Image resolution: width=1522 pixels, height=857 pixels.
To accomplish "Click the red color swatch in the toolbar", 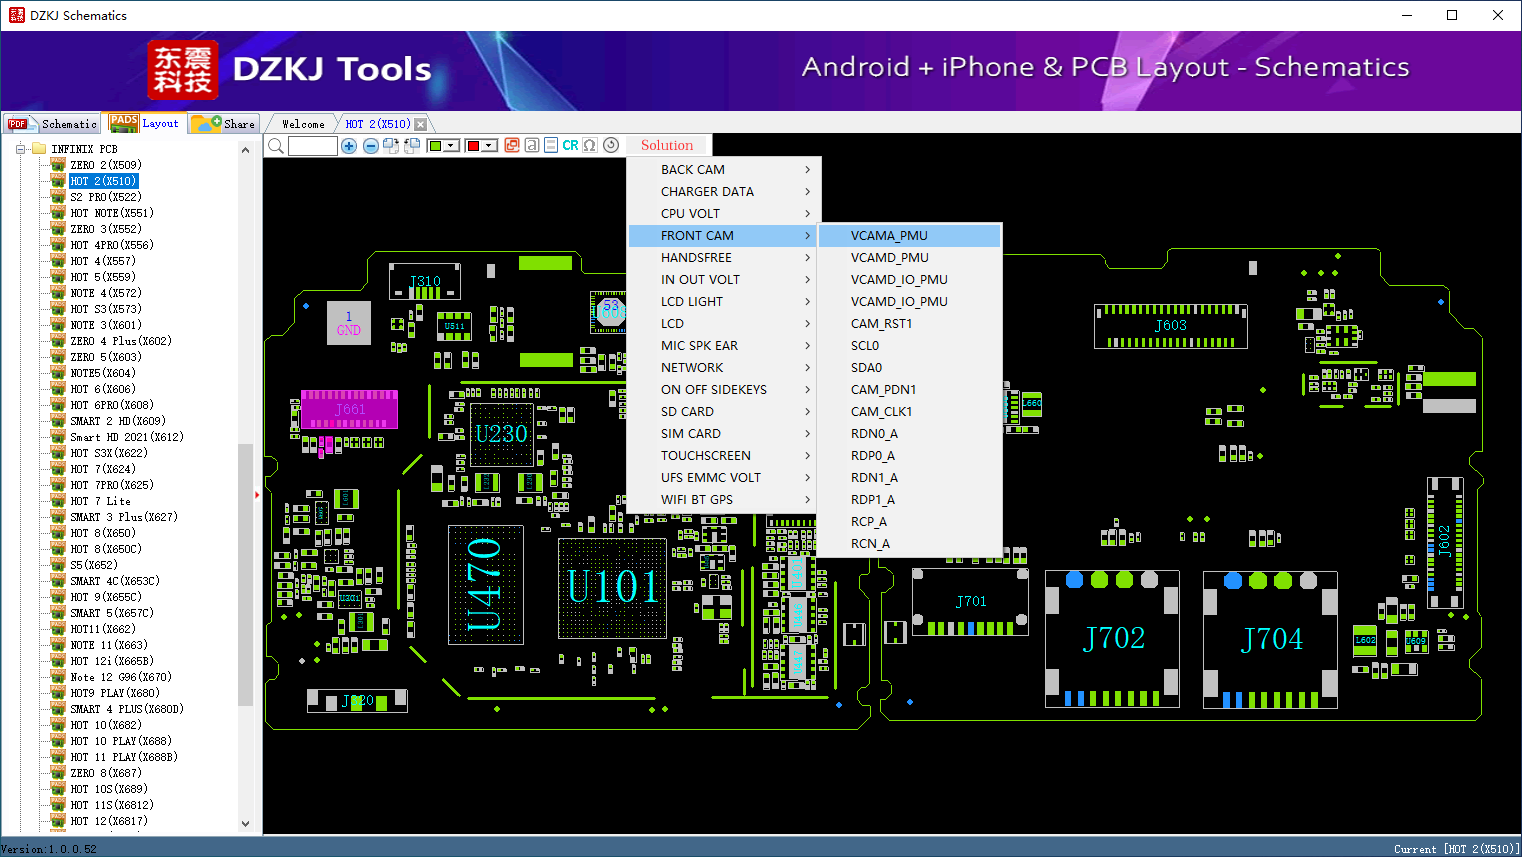I will pos(473,146).
